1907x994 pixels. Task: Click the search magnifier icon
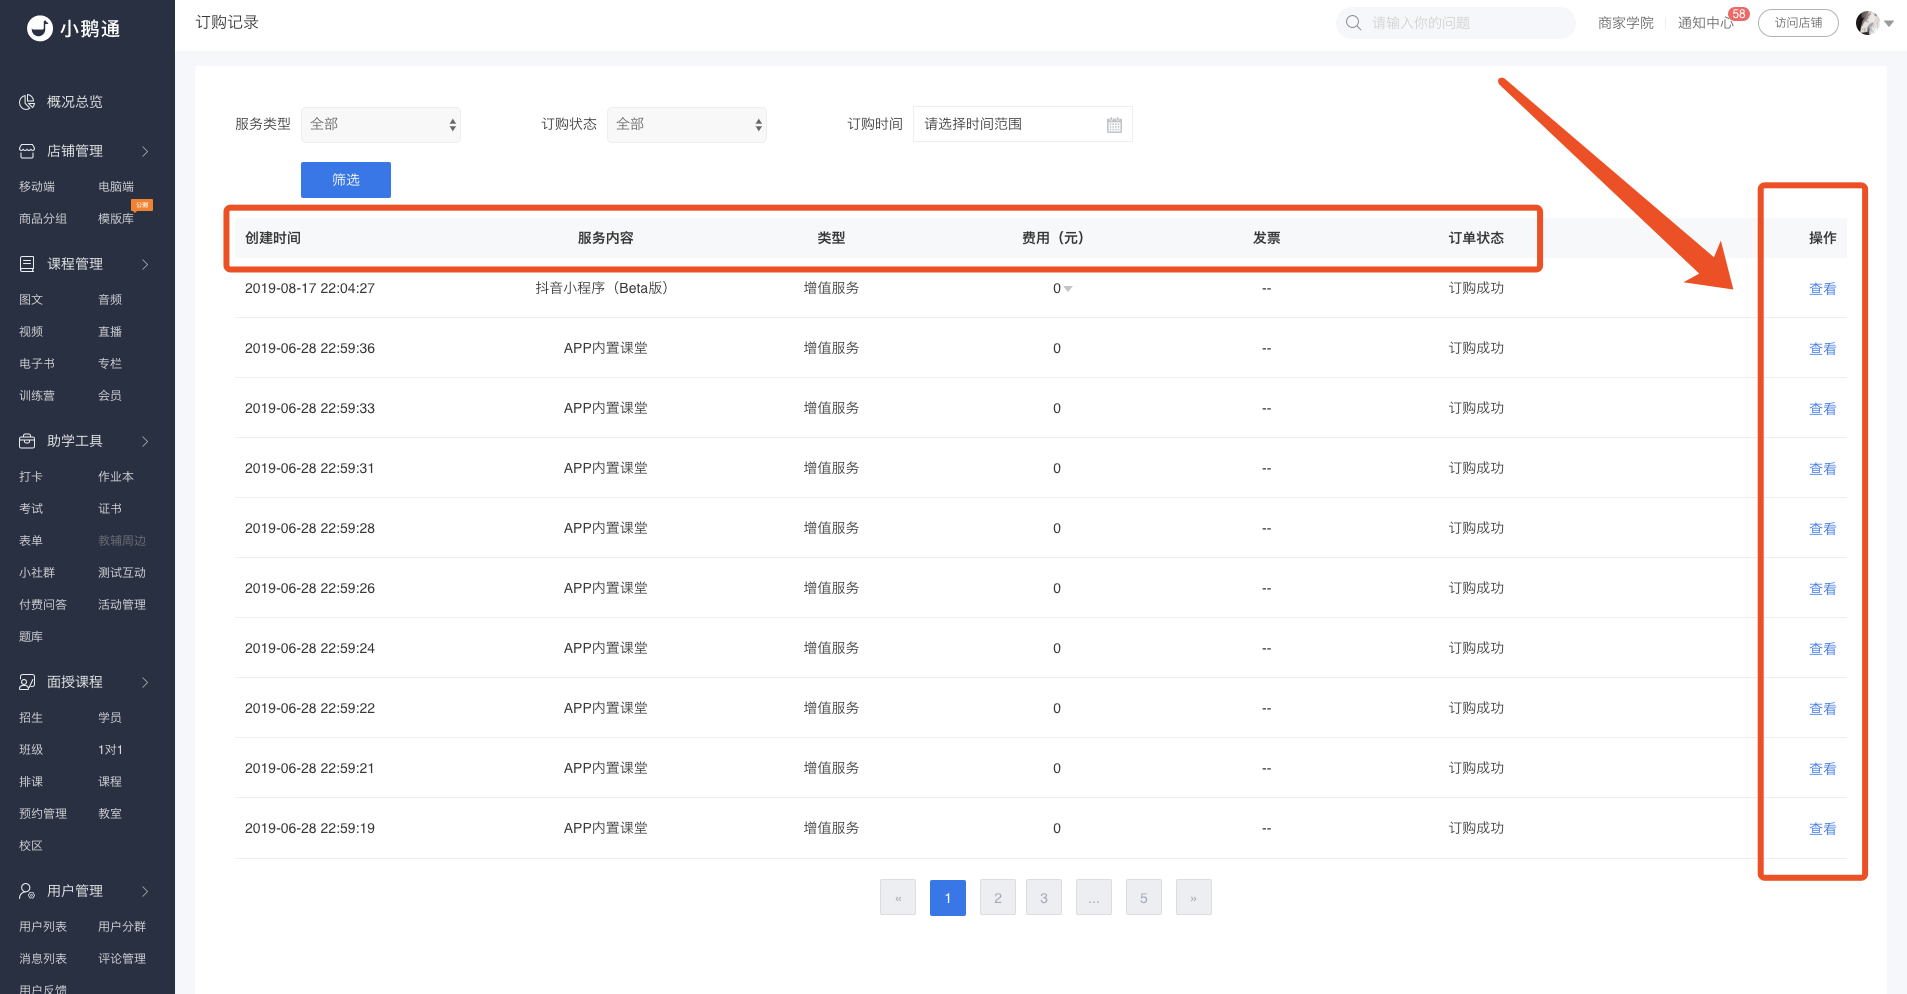coord(1353,23)
